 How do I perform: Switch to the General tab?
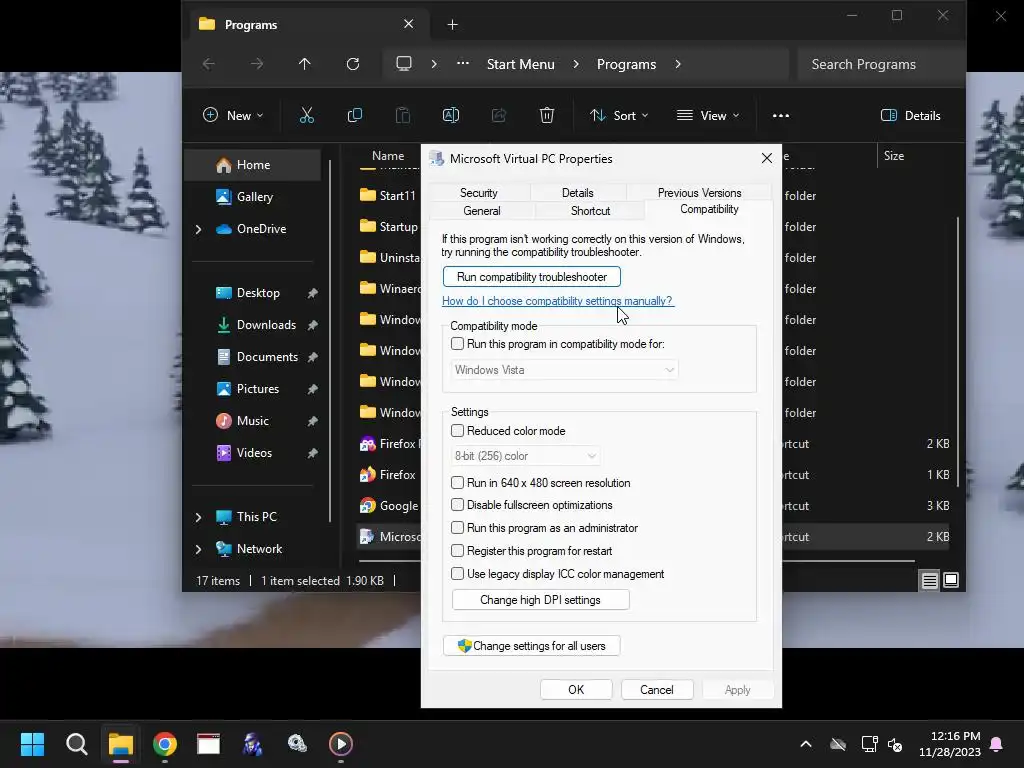pos(482,211)
